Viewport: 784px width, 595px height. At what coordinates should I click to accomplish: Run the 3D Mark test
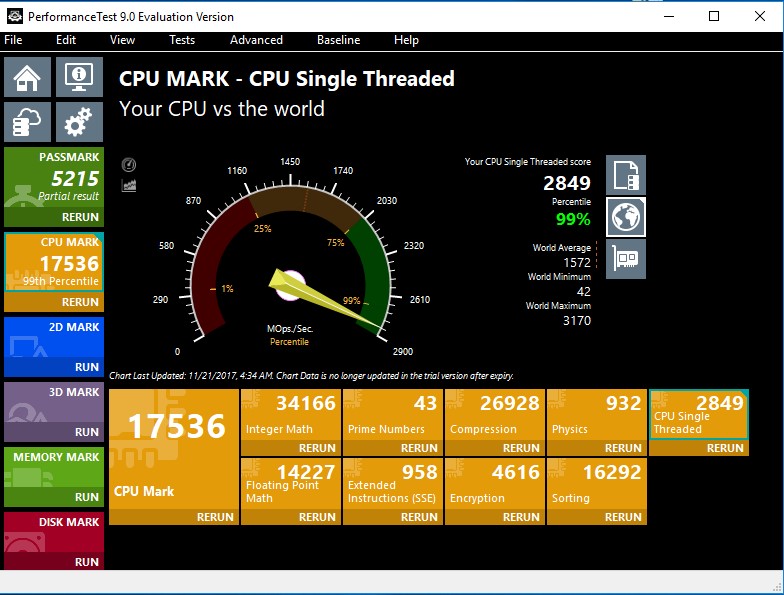tap(86, 432)
